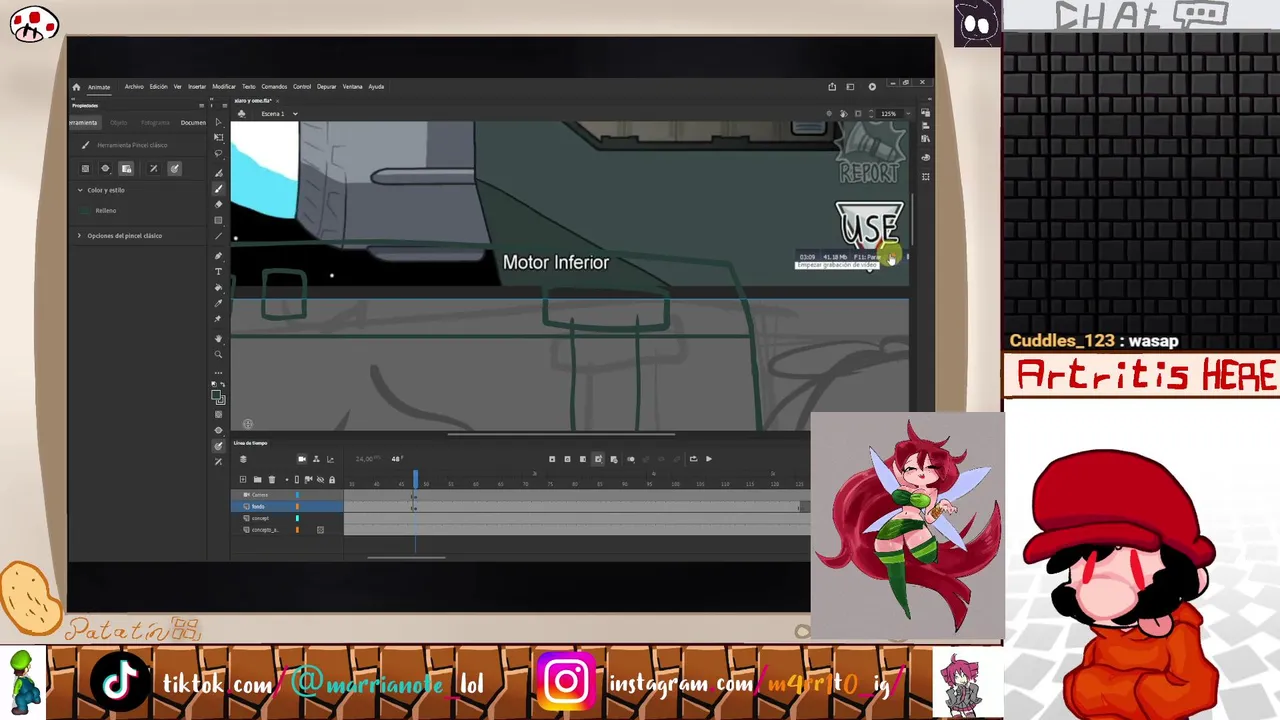Click the TikTok logo in overlay
This screenshot has height=720, width=1280.
120,682
